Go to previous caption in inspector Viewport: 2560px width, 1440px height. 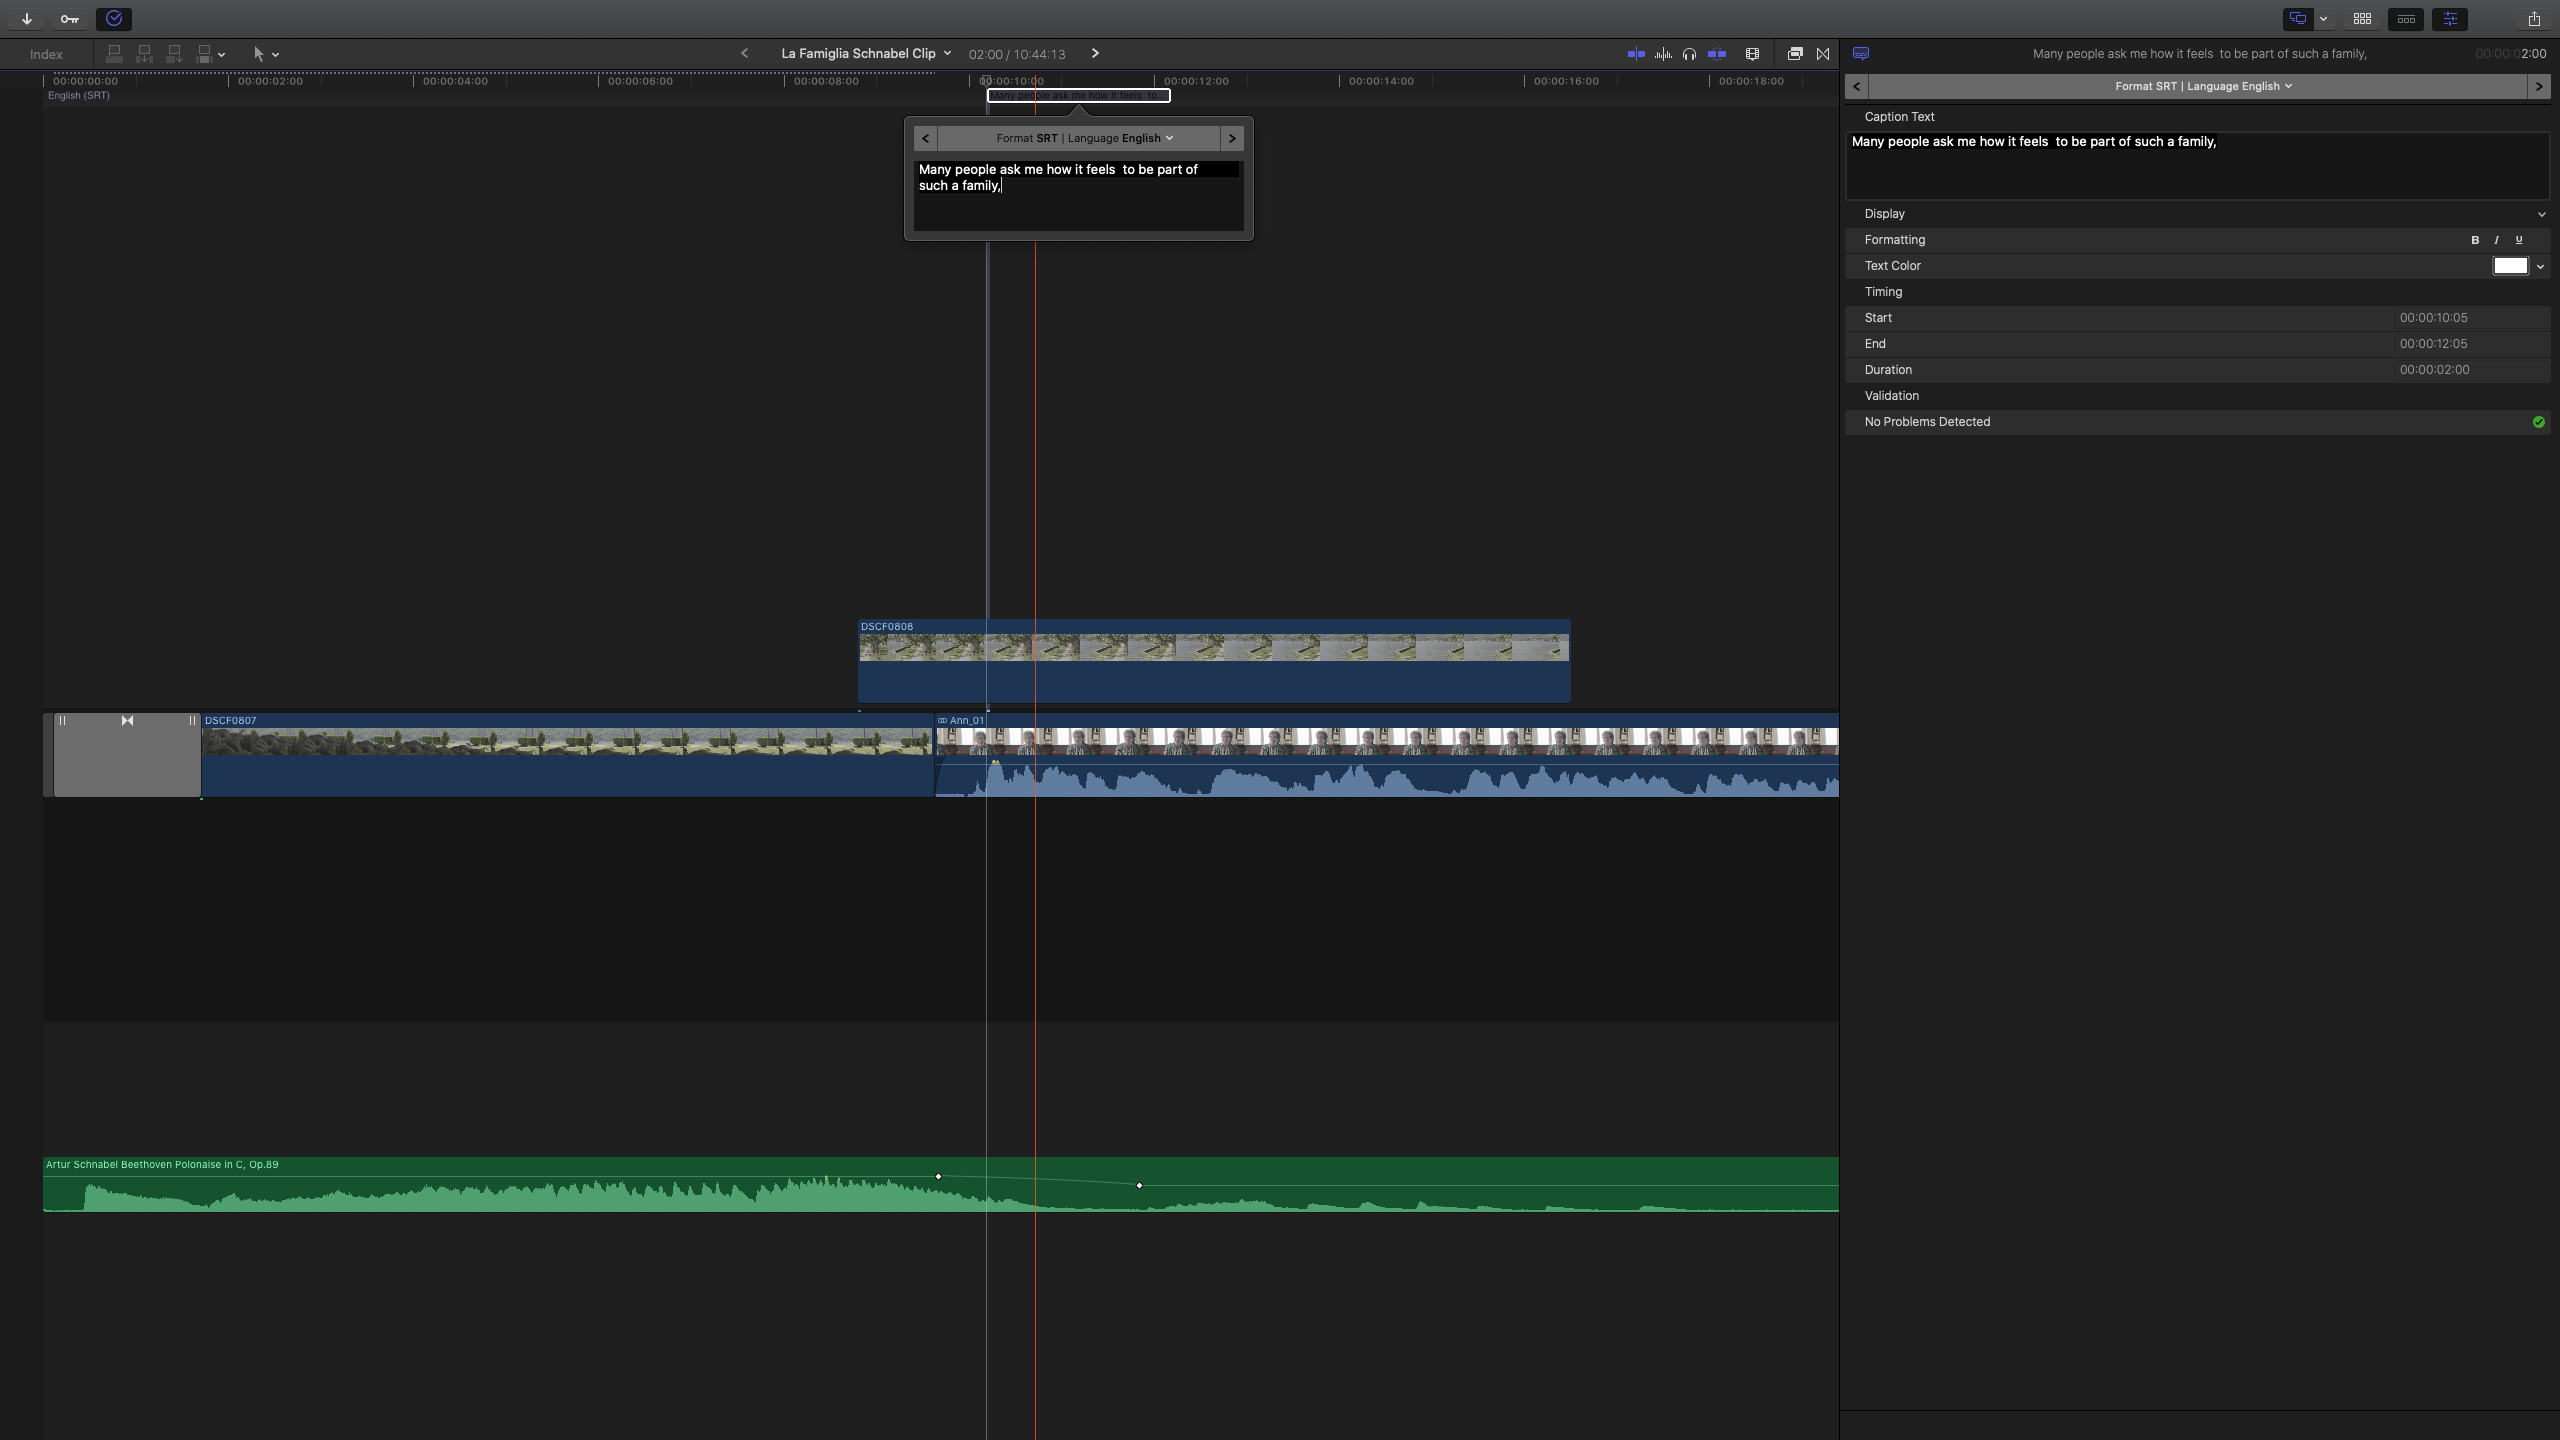[1857, 86]
